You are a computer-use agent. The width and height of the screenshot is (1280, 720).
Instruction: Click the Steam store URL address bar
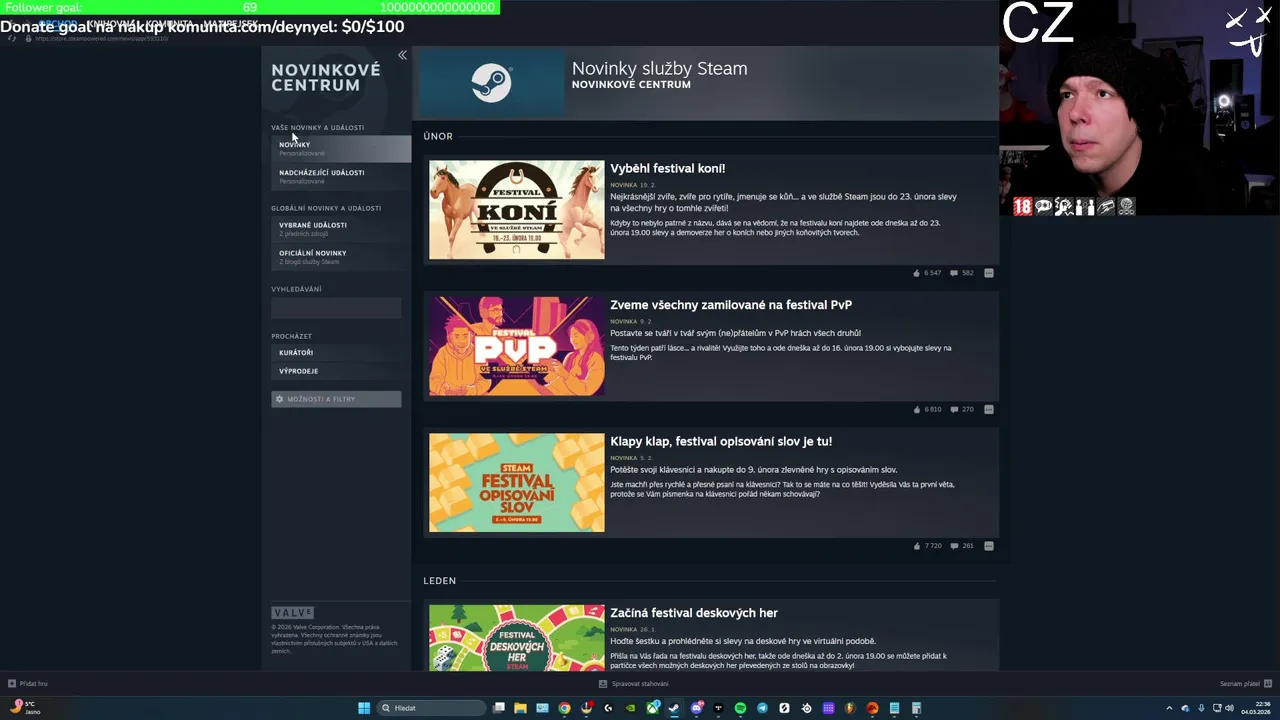(x=102, y=38)
